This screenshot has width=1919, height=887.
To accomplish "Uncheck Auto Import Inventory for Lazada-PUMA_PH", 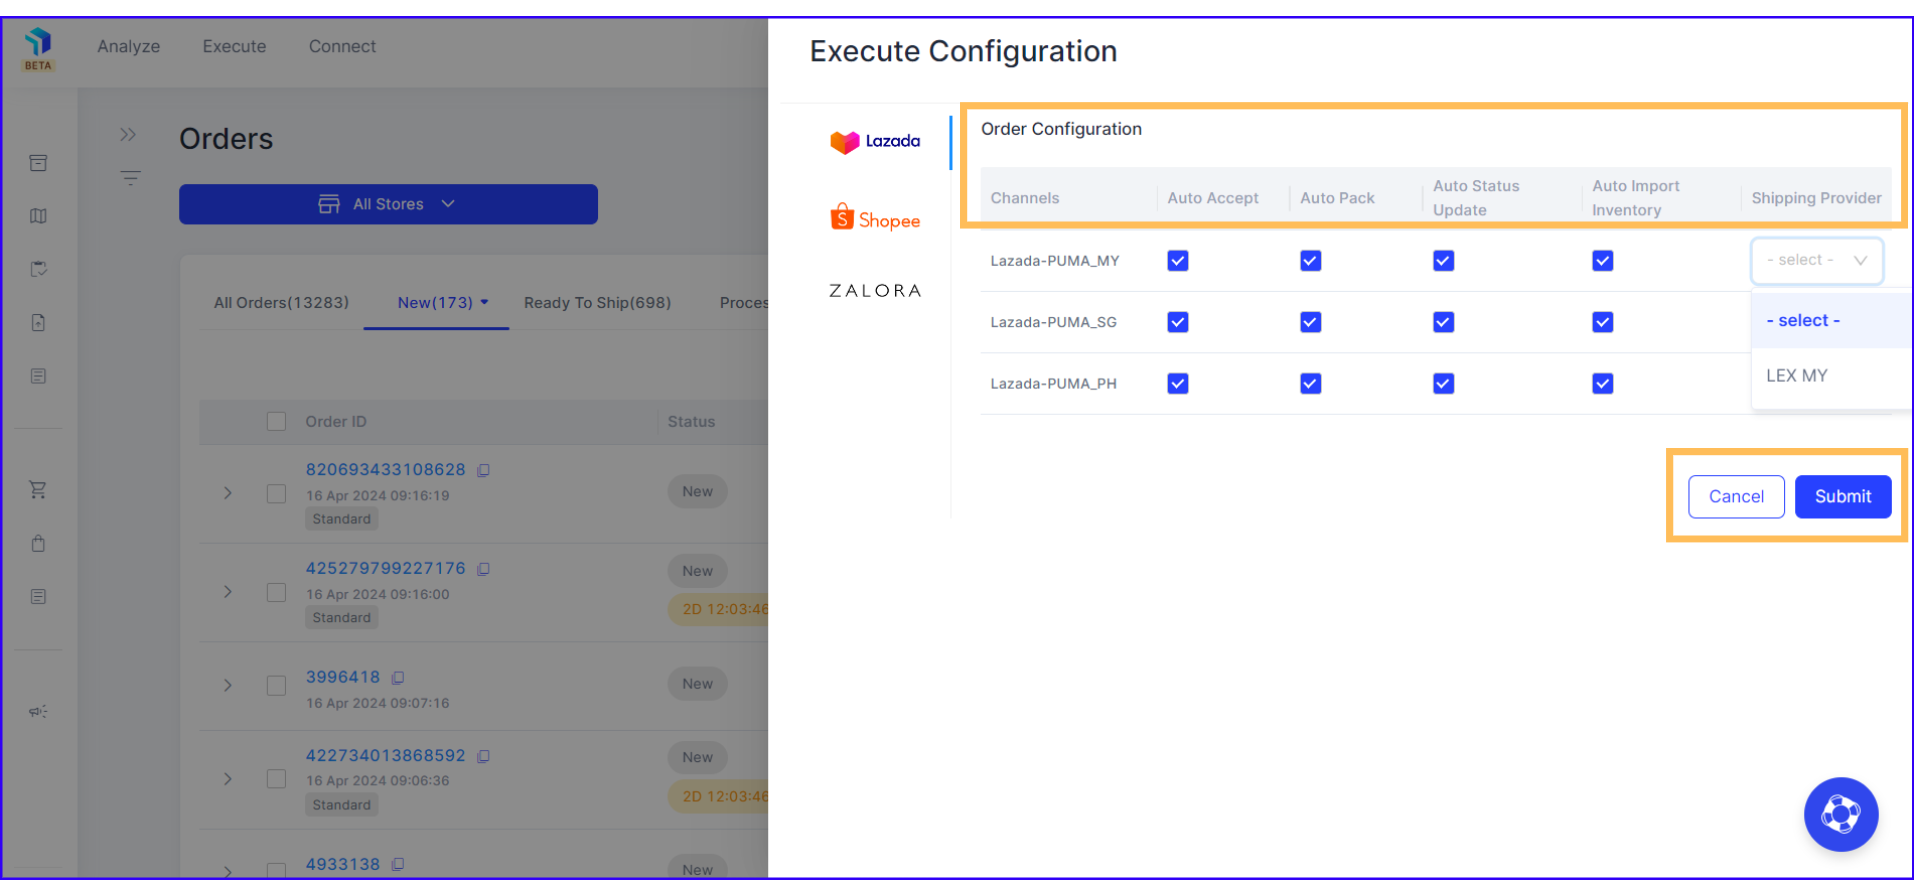I will [x=1603, y=384].
